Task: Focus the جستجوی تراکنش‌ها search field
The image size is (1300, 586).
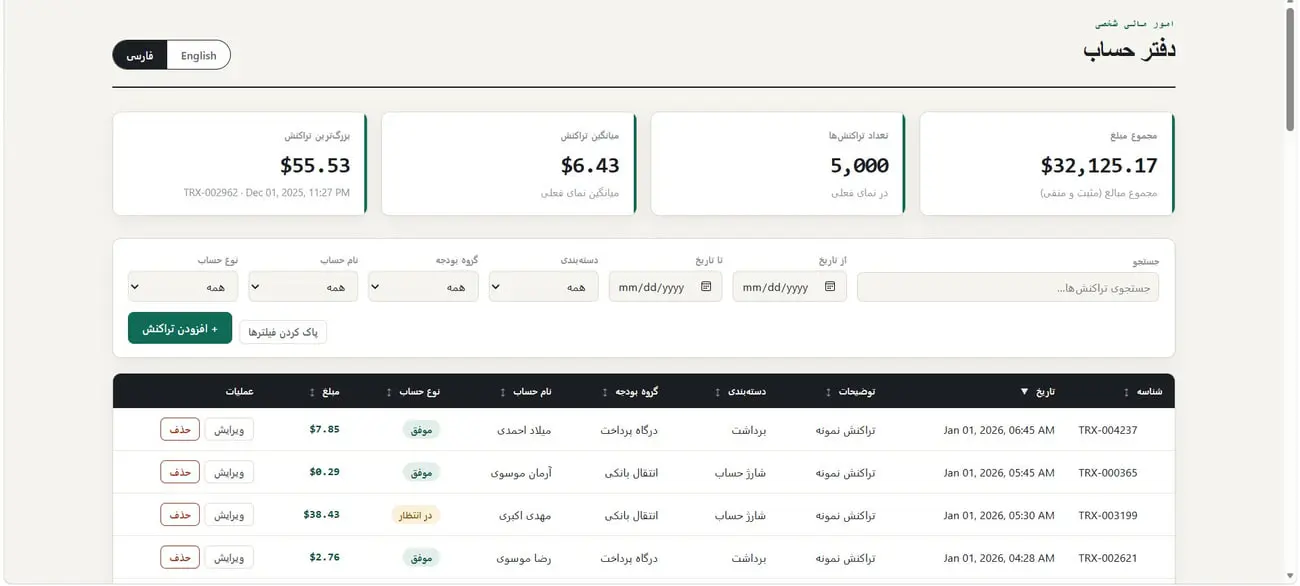Action: pos(1008,287)
